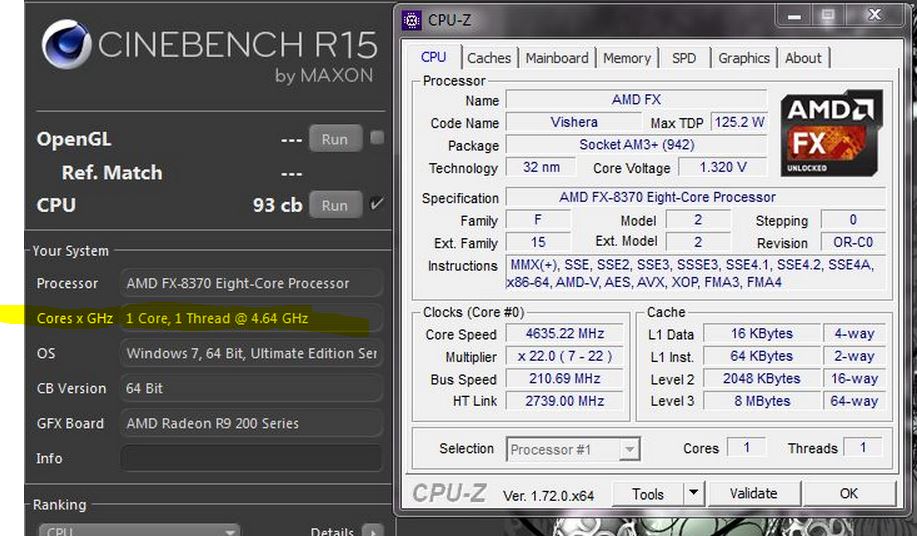This screenshot has width=917, height=536.
Task: Click the L1 Data 16 KBytes value
Action: (761, 334)
